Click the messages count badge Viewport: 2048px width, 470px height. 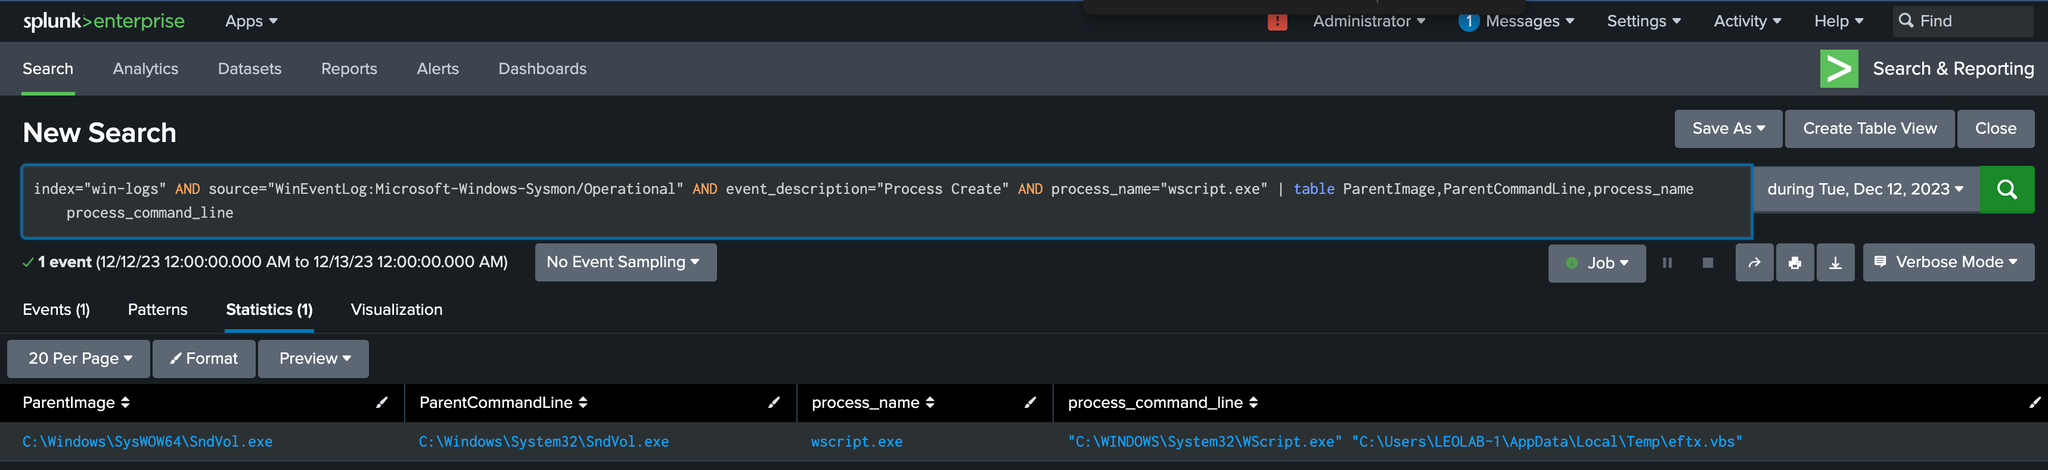click(x=1468, y=21)
